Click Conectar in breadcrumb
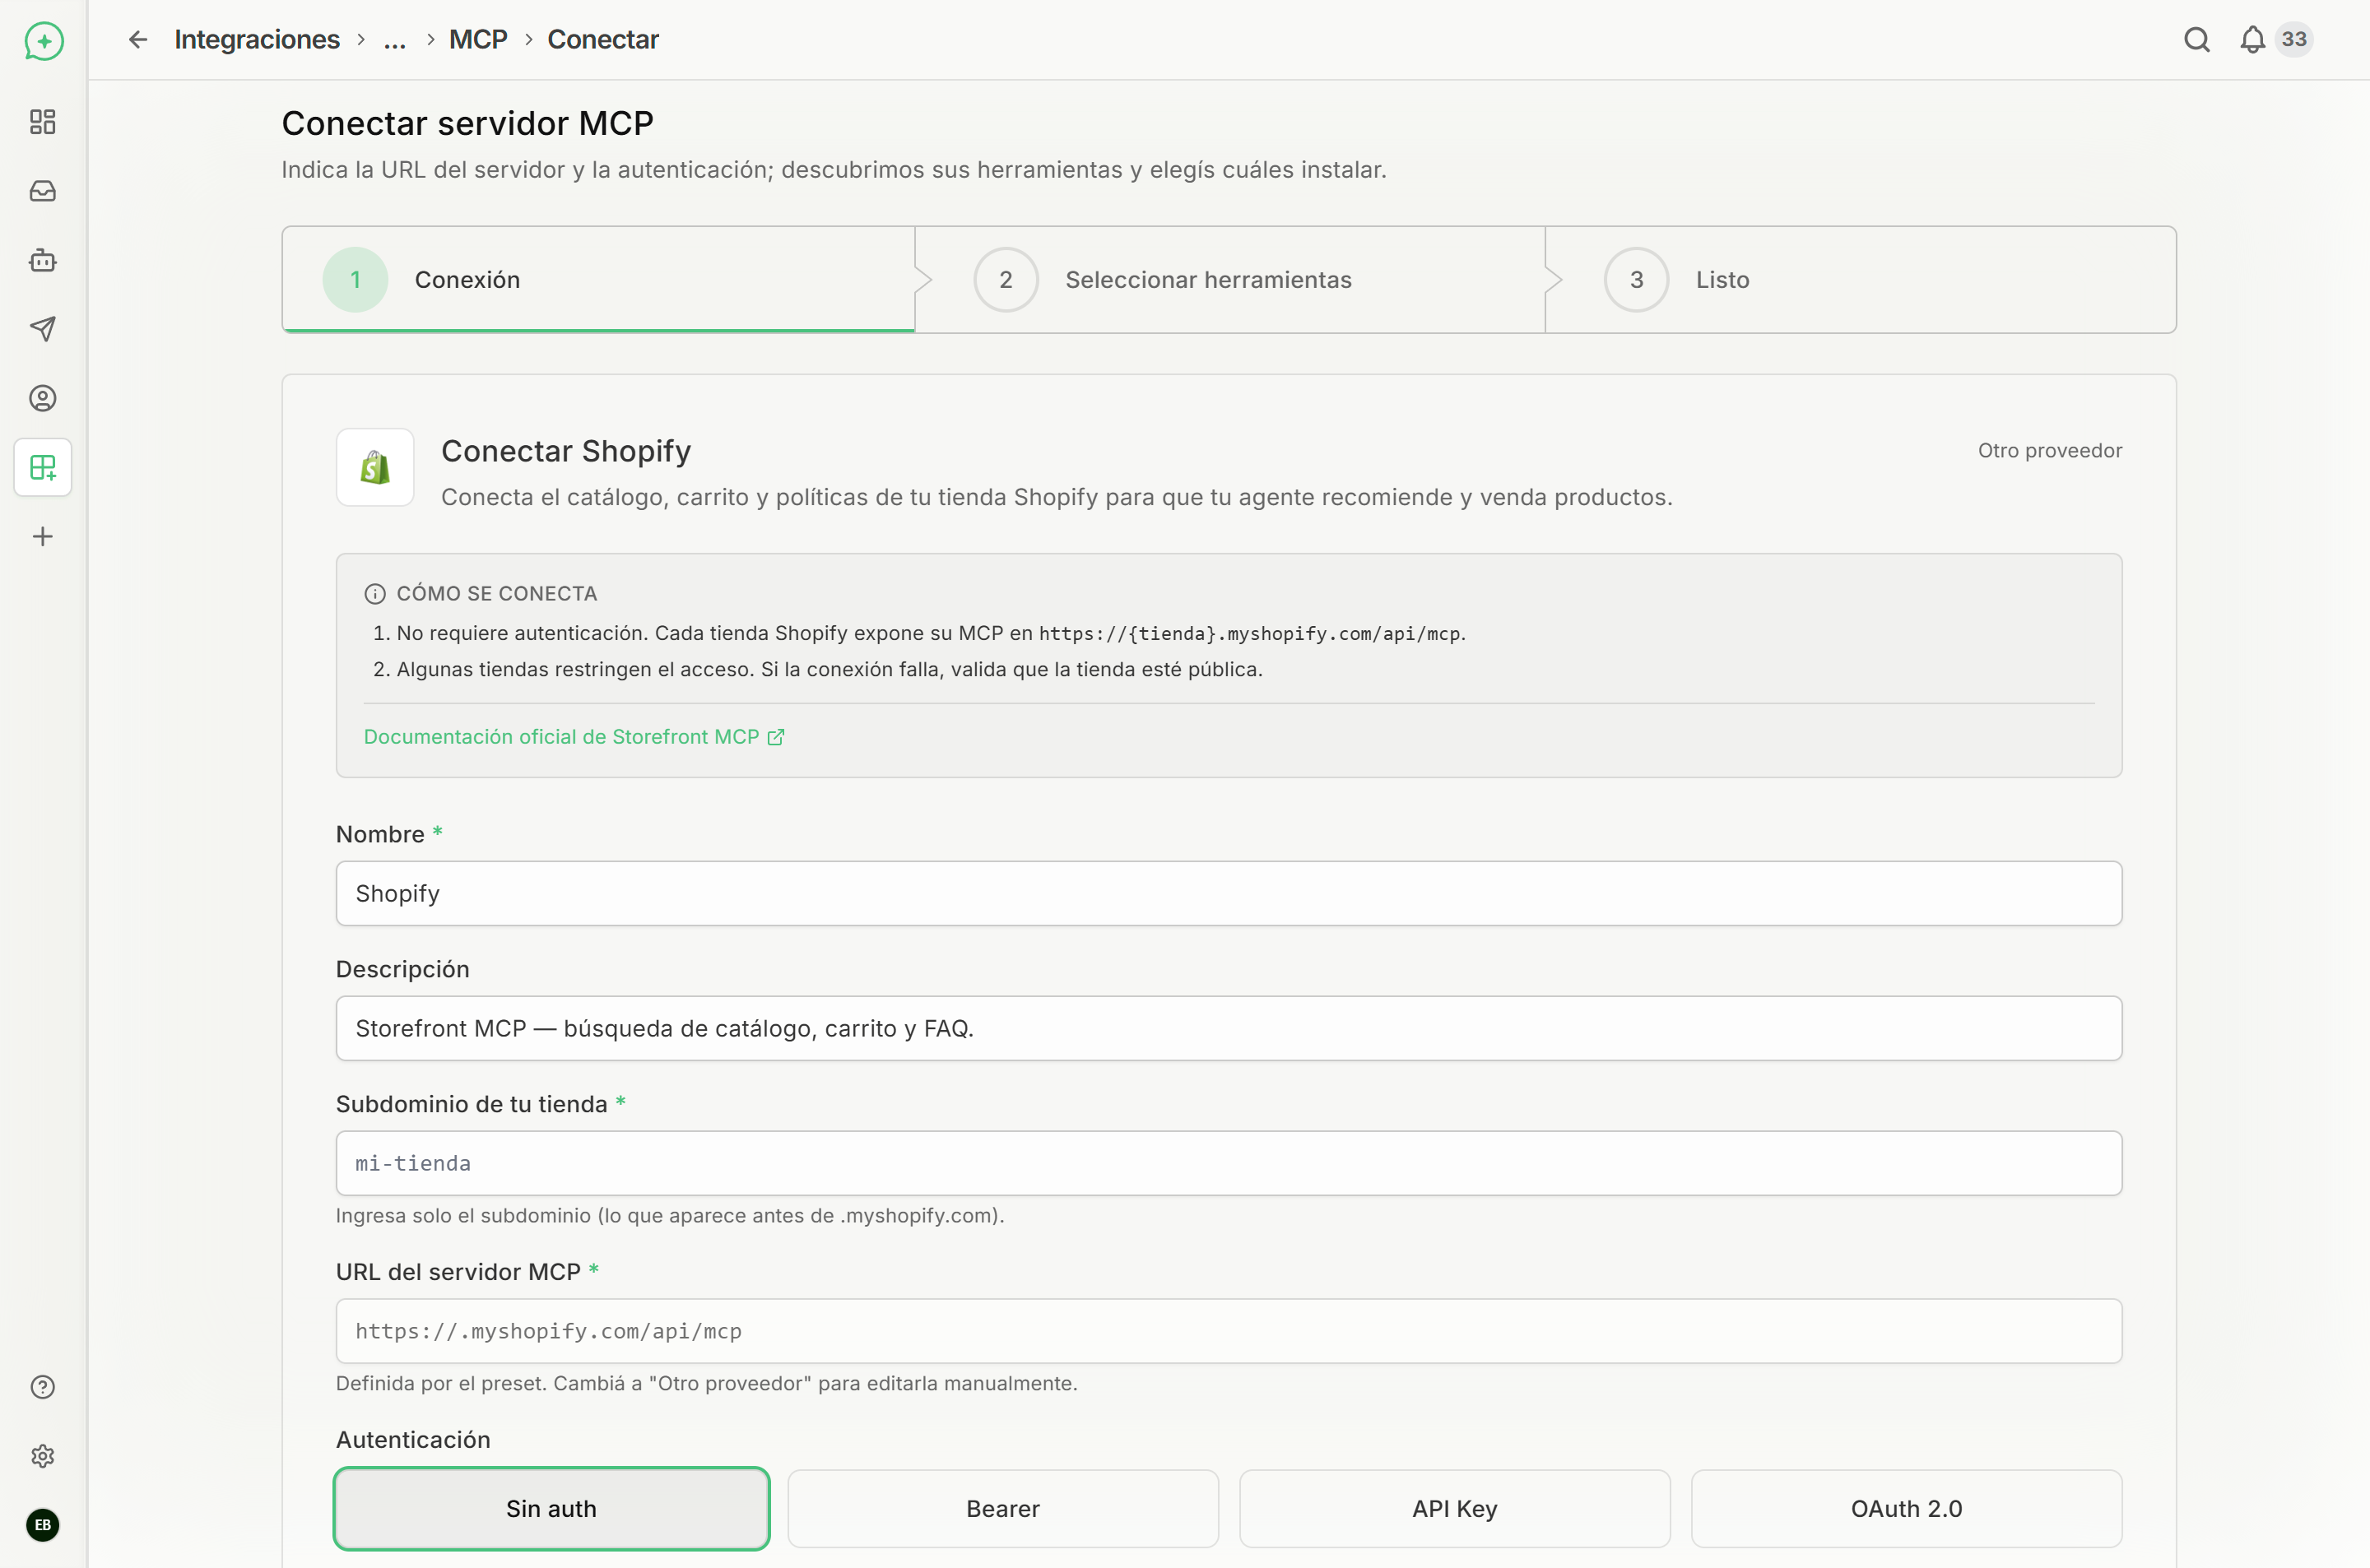Image resolution: width=2370 pixels, height=1568 pixels. pos(603,39)
